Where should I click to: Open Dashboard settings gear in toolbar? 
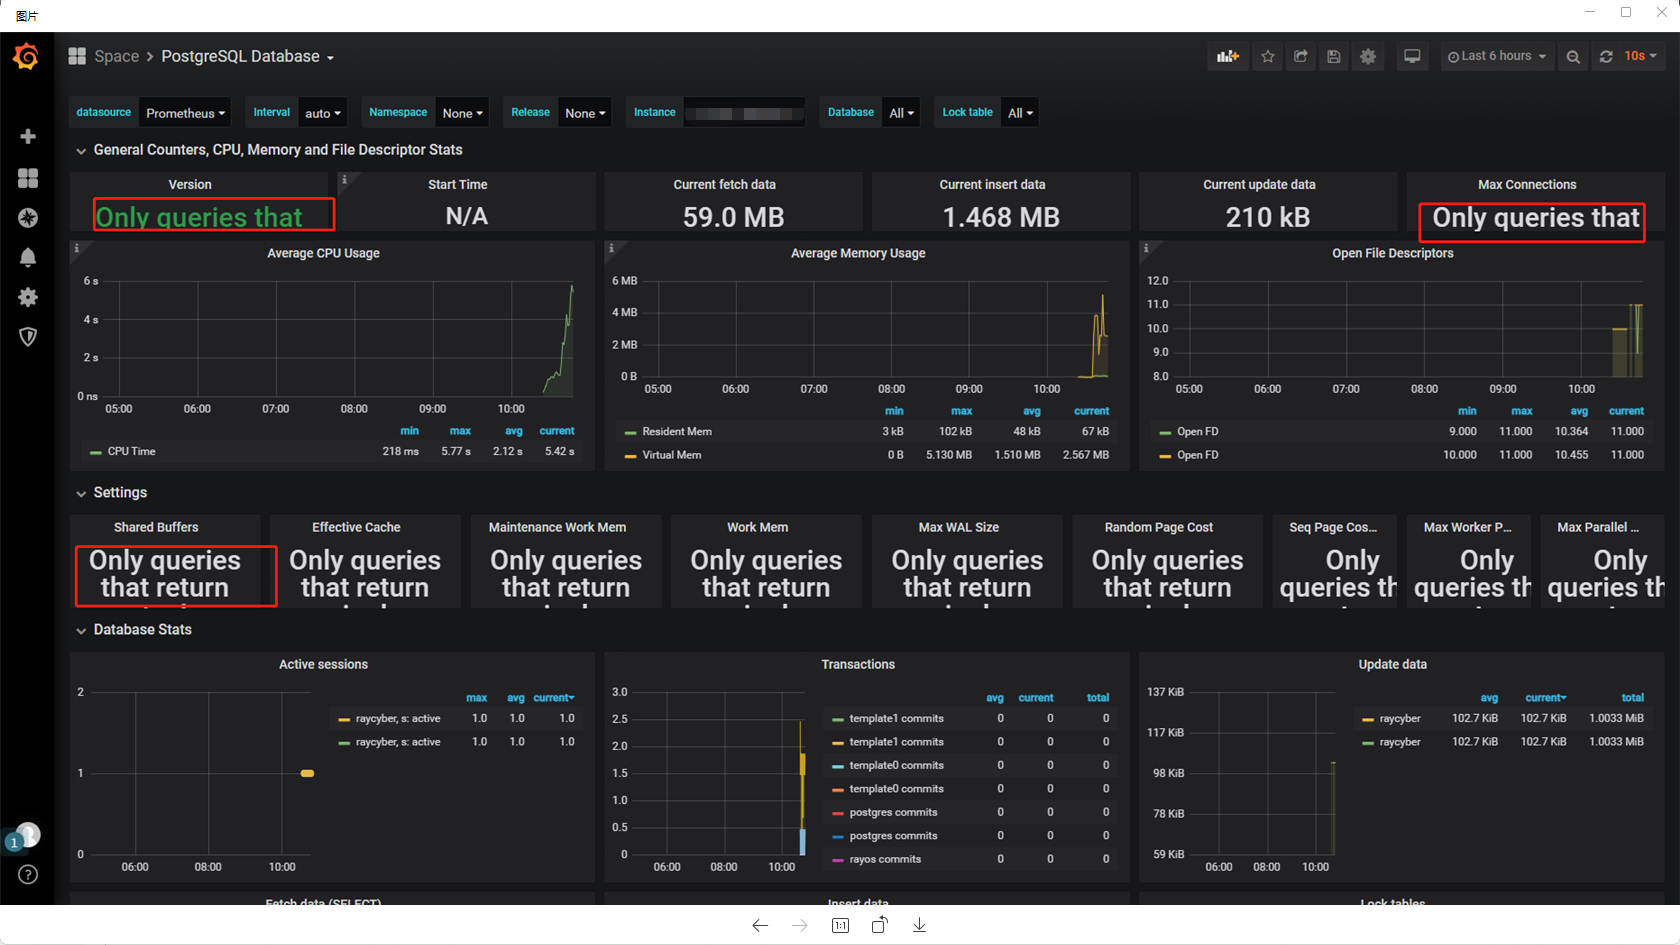tap(1368, 57)
